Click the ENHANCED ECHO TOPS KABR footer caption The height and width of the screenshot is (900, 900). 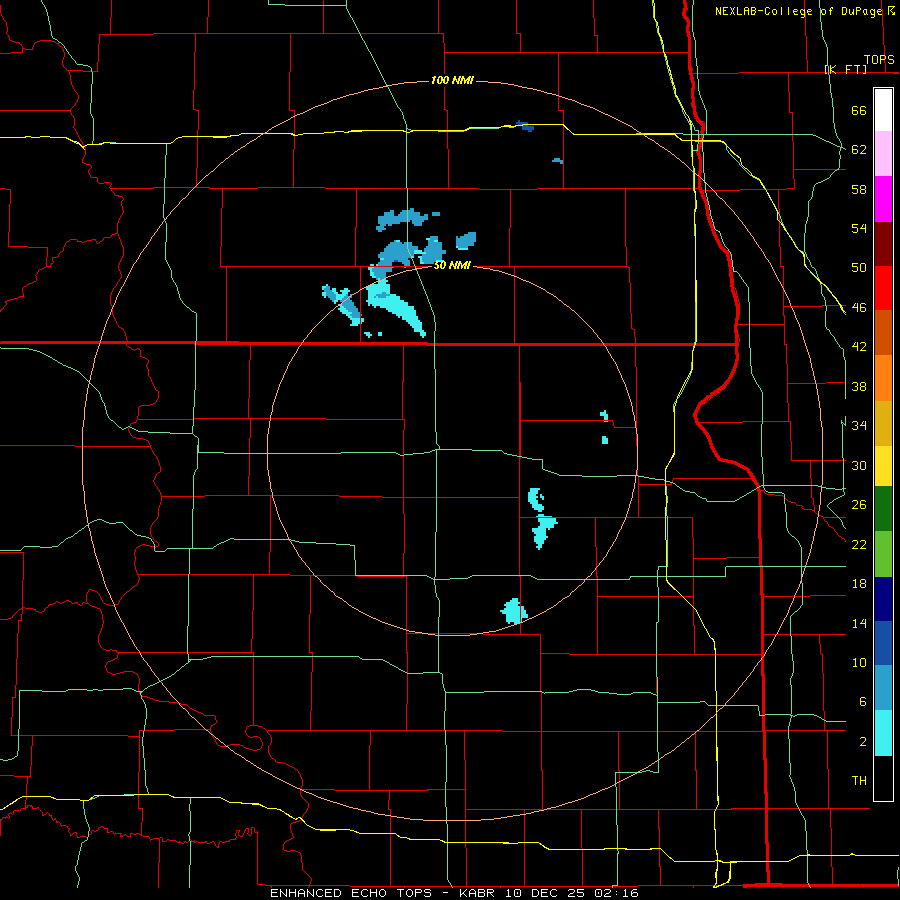click(454, 893)
